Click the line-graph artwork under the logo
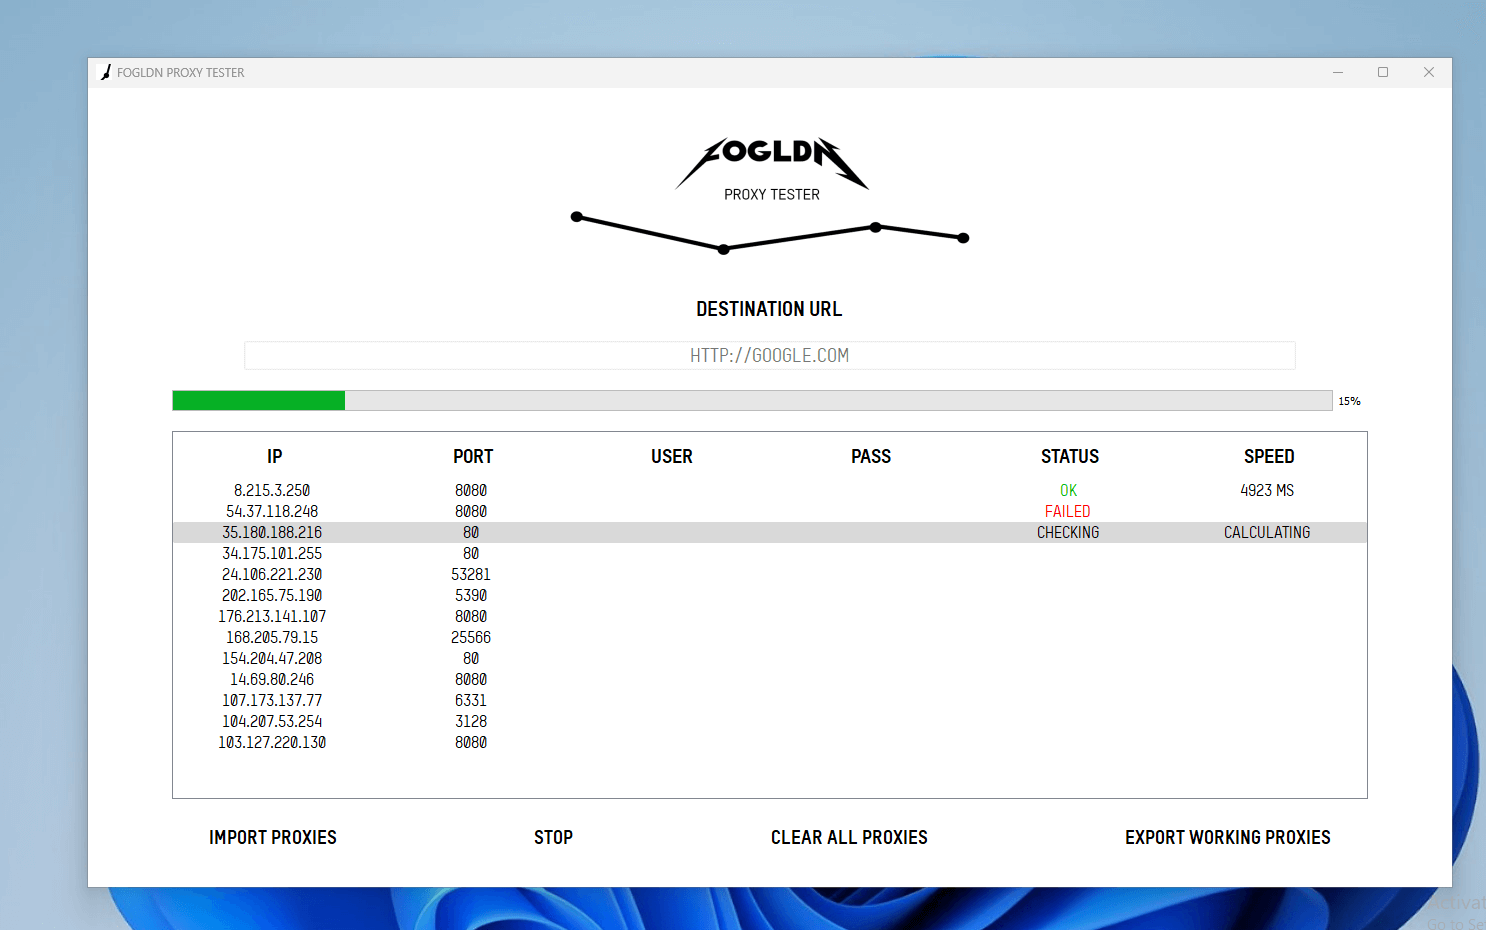This screenshot has width=1486, height=930. click(x=769, y=230)
